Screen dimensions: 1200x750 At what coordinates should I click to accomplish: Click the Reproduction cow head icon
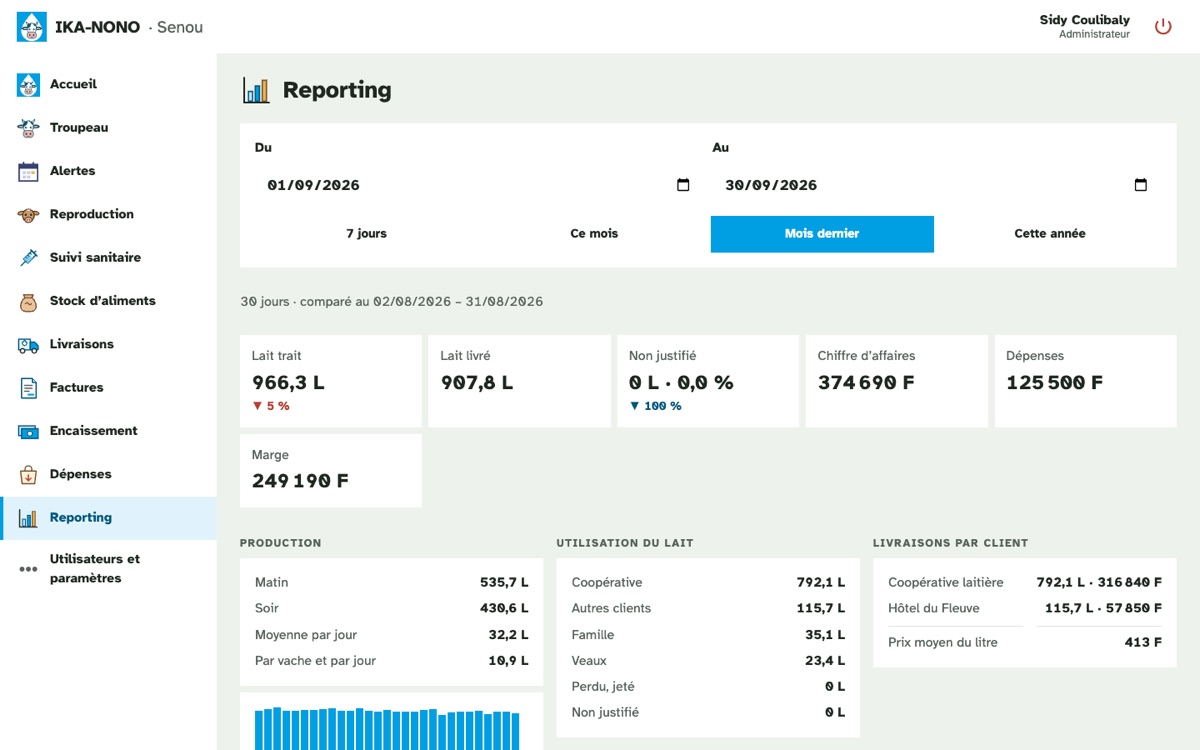(29, 214)
